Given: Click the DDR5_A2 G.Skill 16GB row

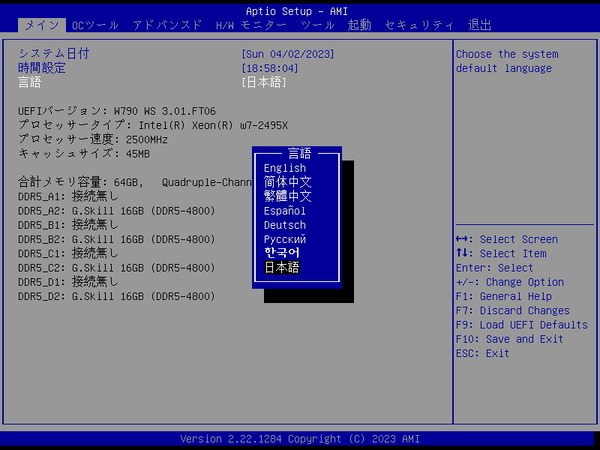Looking at the screenshot, I should pyautogui.click(x=116, y=211).
